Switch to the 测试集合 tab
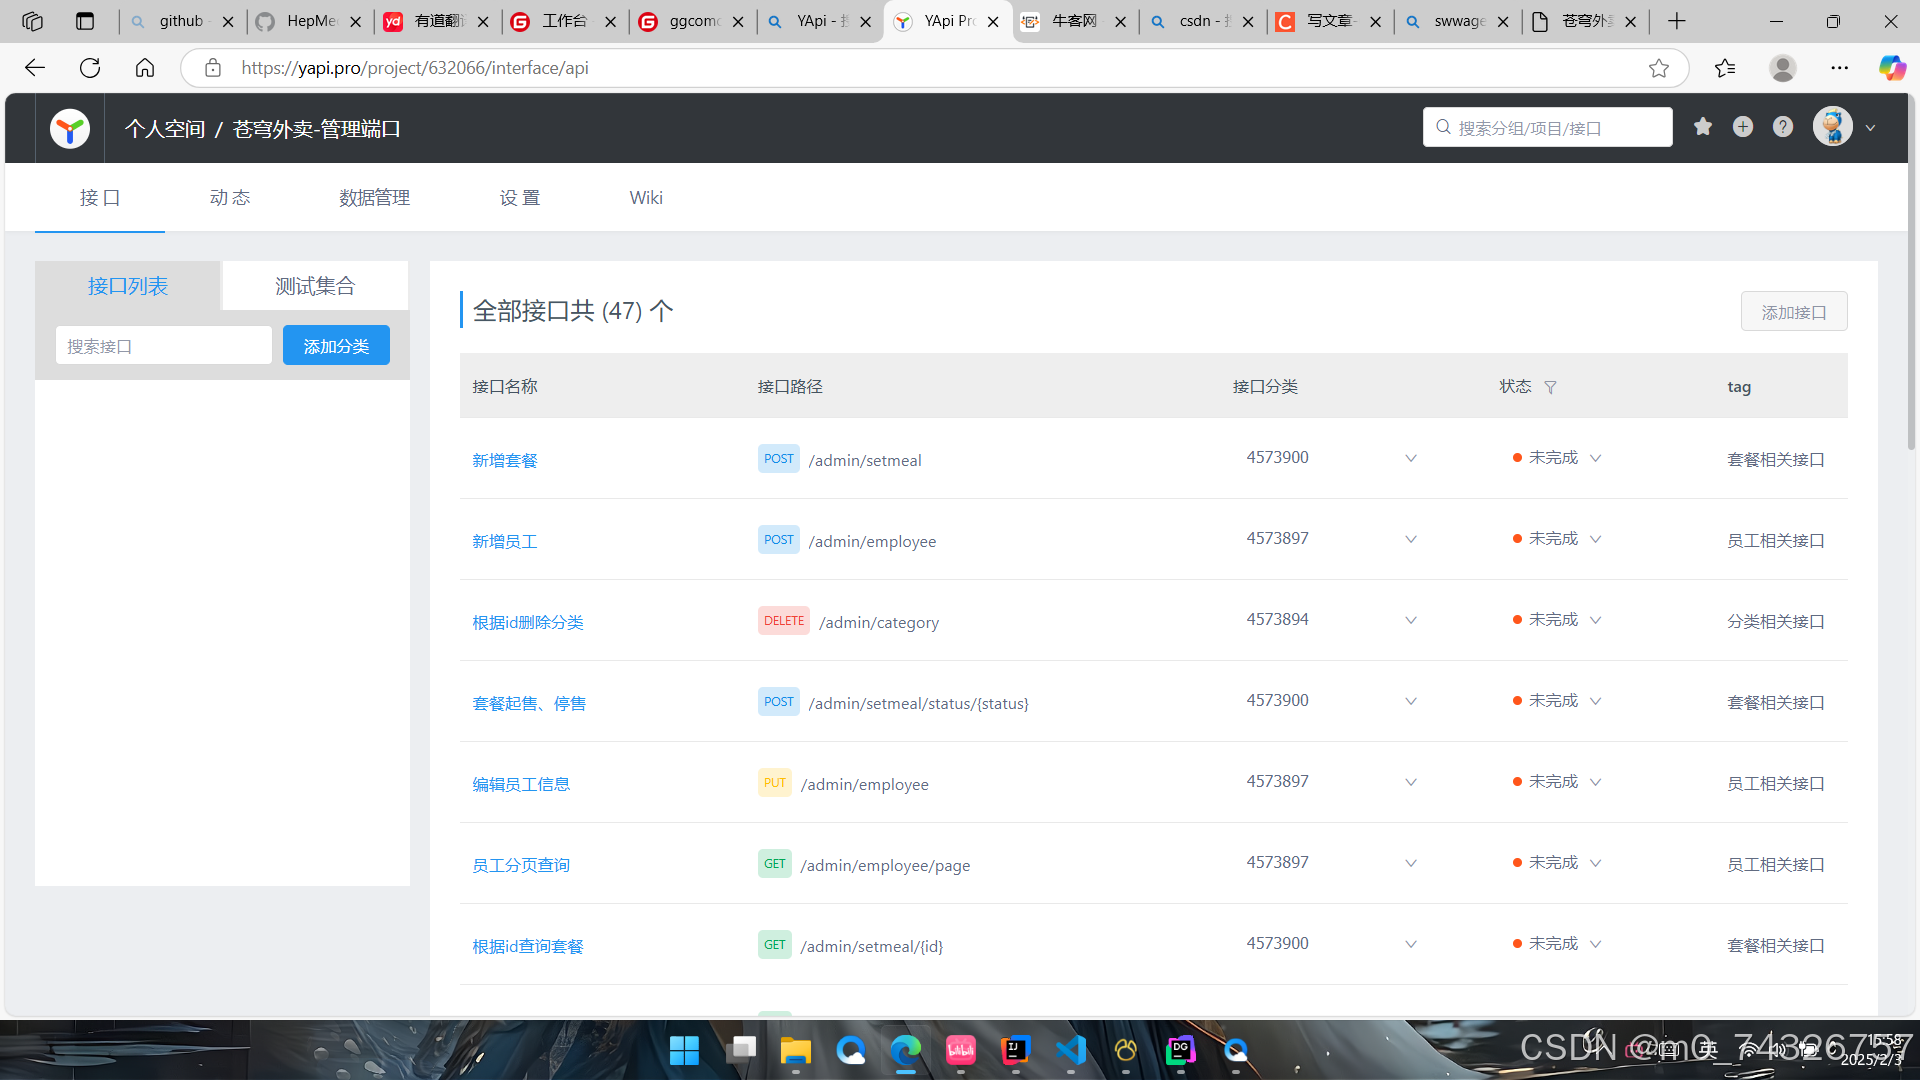 coord(315,286)
